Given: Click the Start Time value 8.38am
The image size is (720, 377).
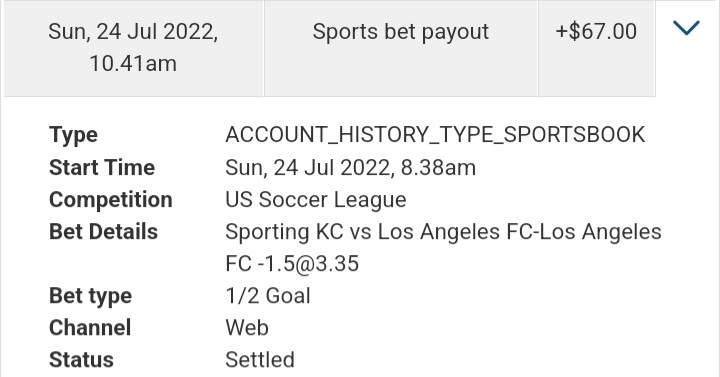Looking at the screenshot, I should (x=438, y=168).
